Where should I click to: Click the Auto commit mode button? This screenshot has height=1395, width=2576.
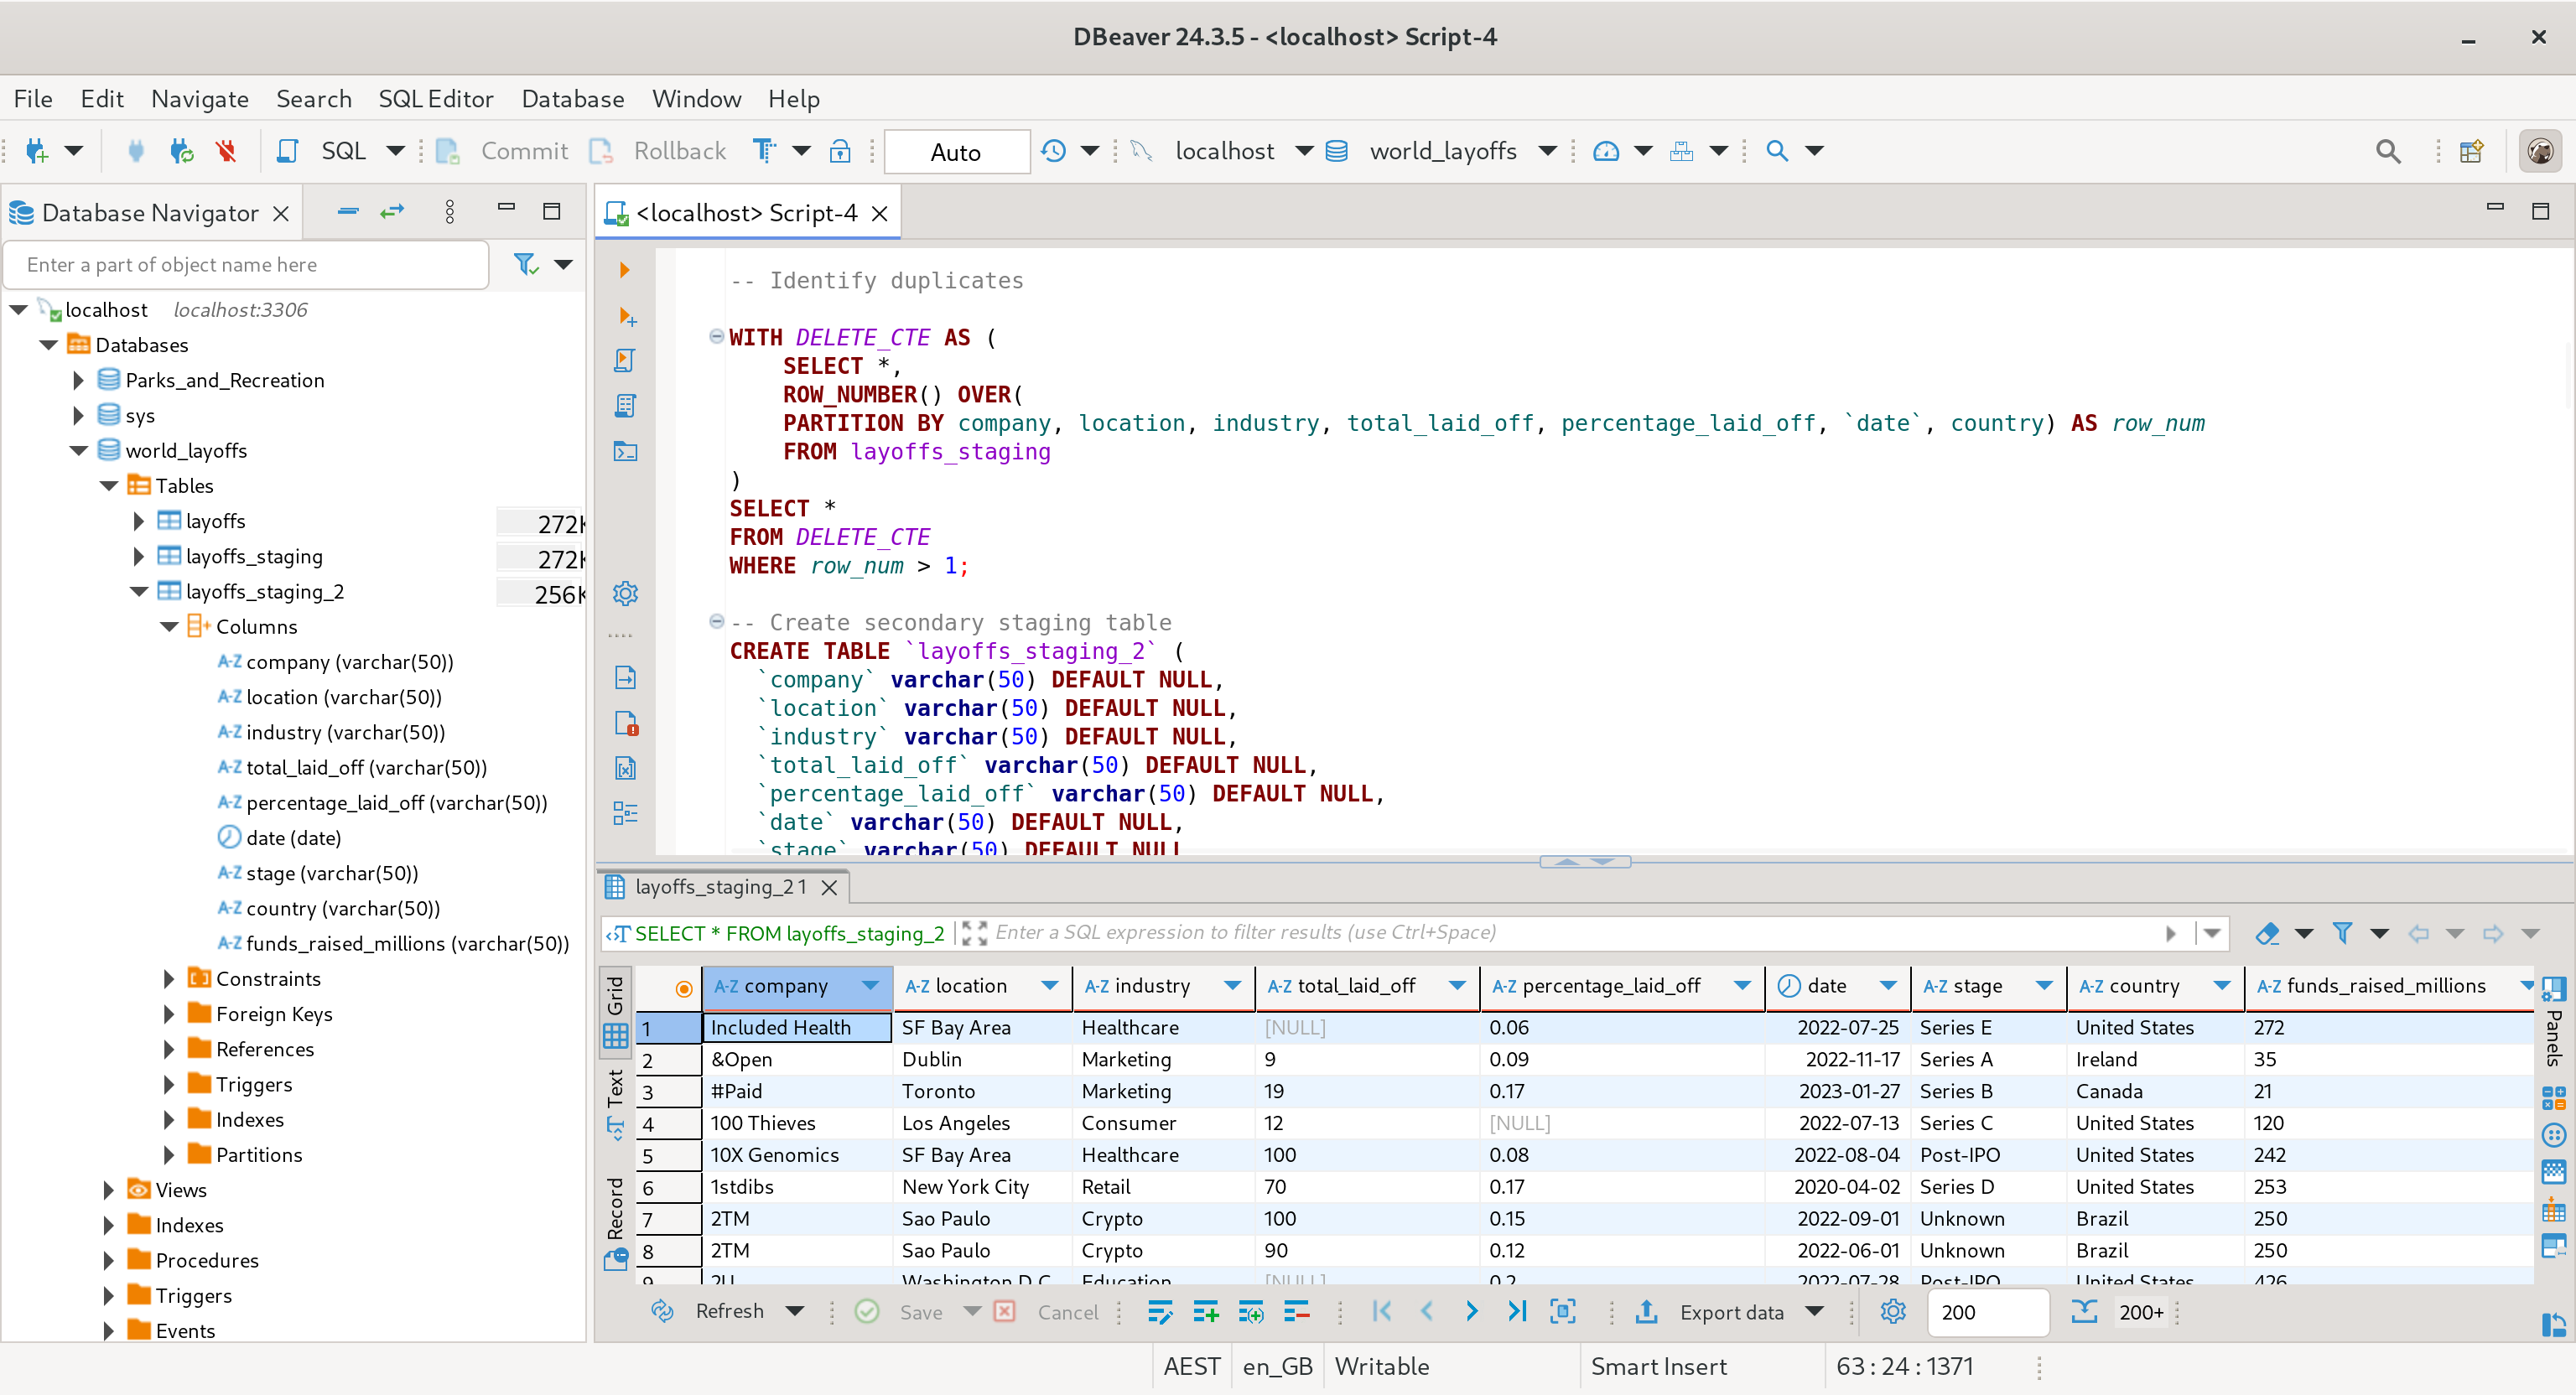[955, 152]
